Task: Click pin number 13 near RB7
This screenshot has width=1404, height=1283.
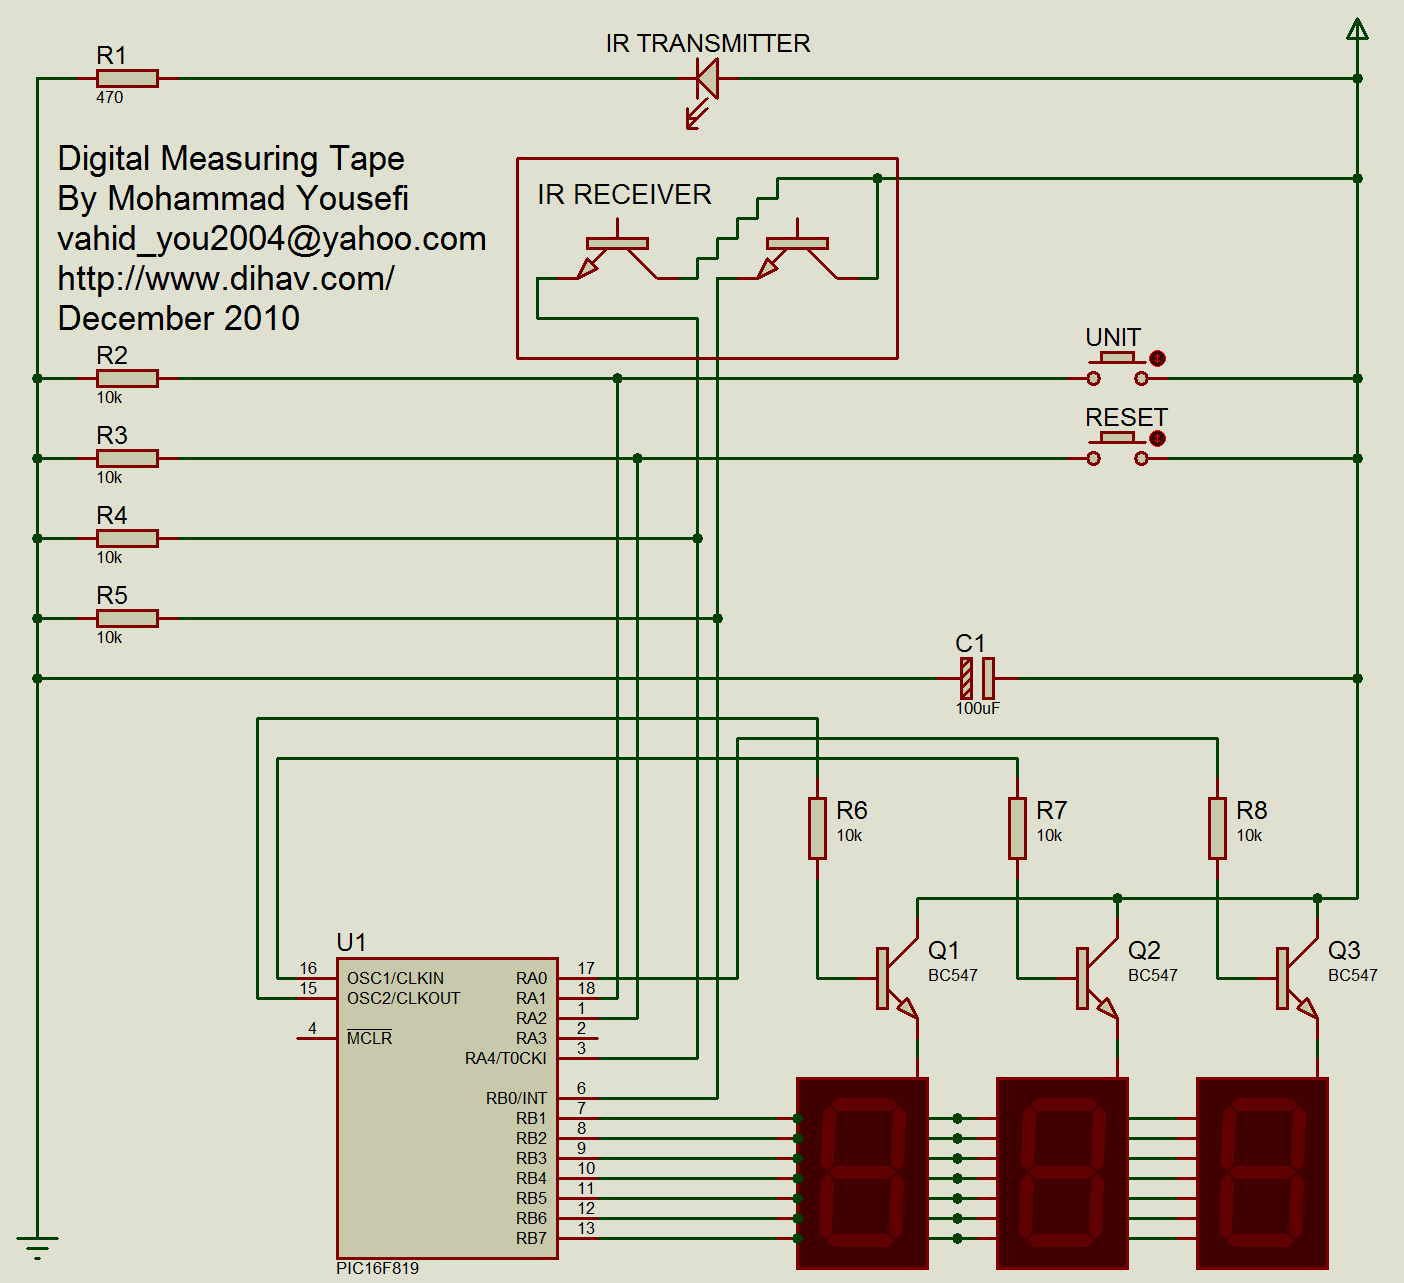Action: point(586,1228)
